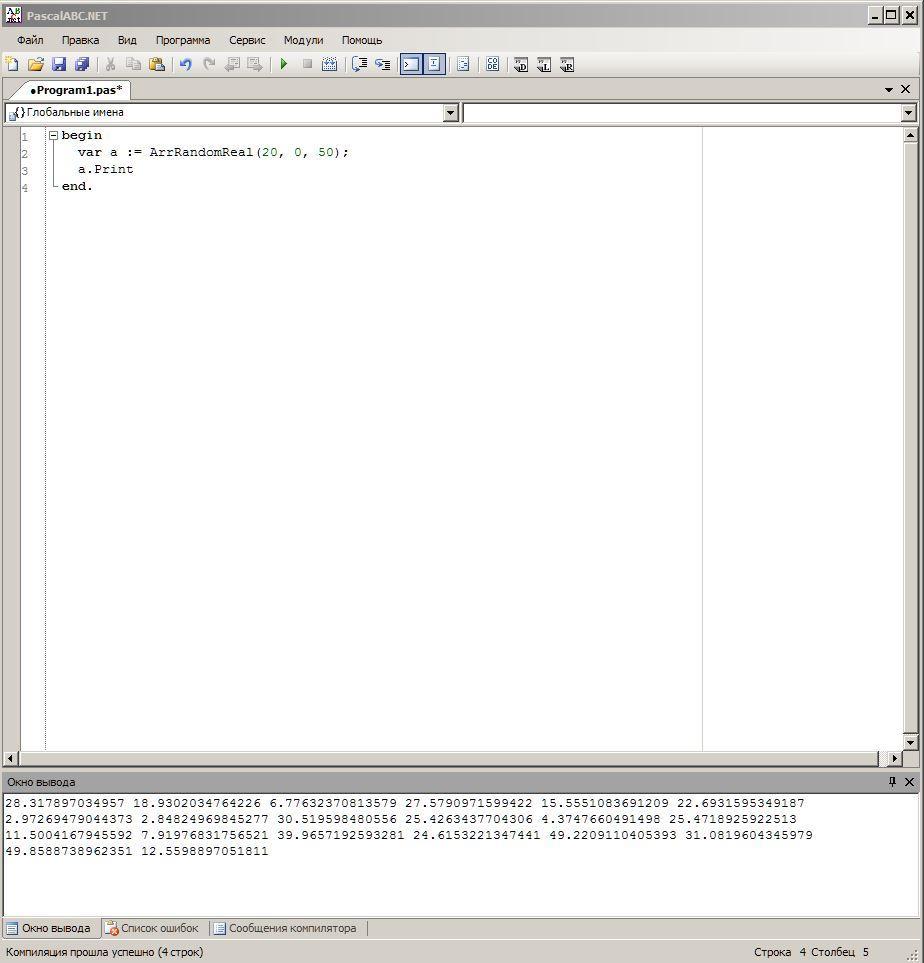The image size is (924, 963).
Task: Open the Правка menu
Action: click(x=80, y=41)
